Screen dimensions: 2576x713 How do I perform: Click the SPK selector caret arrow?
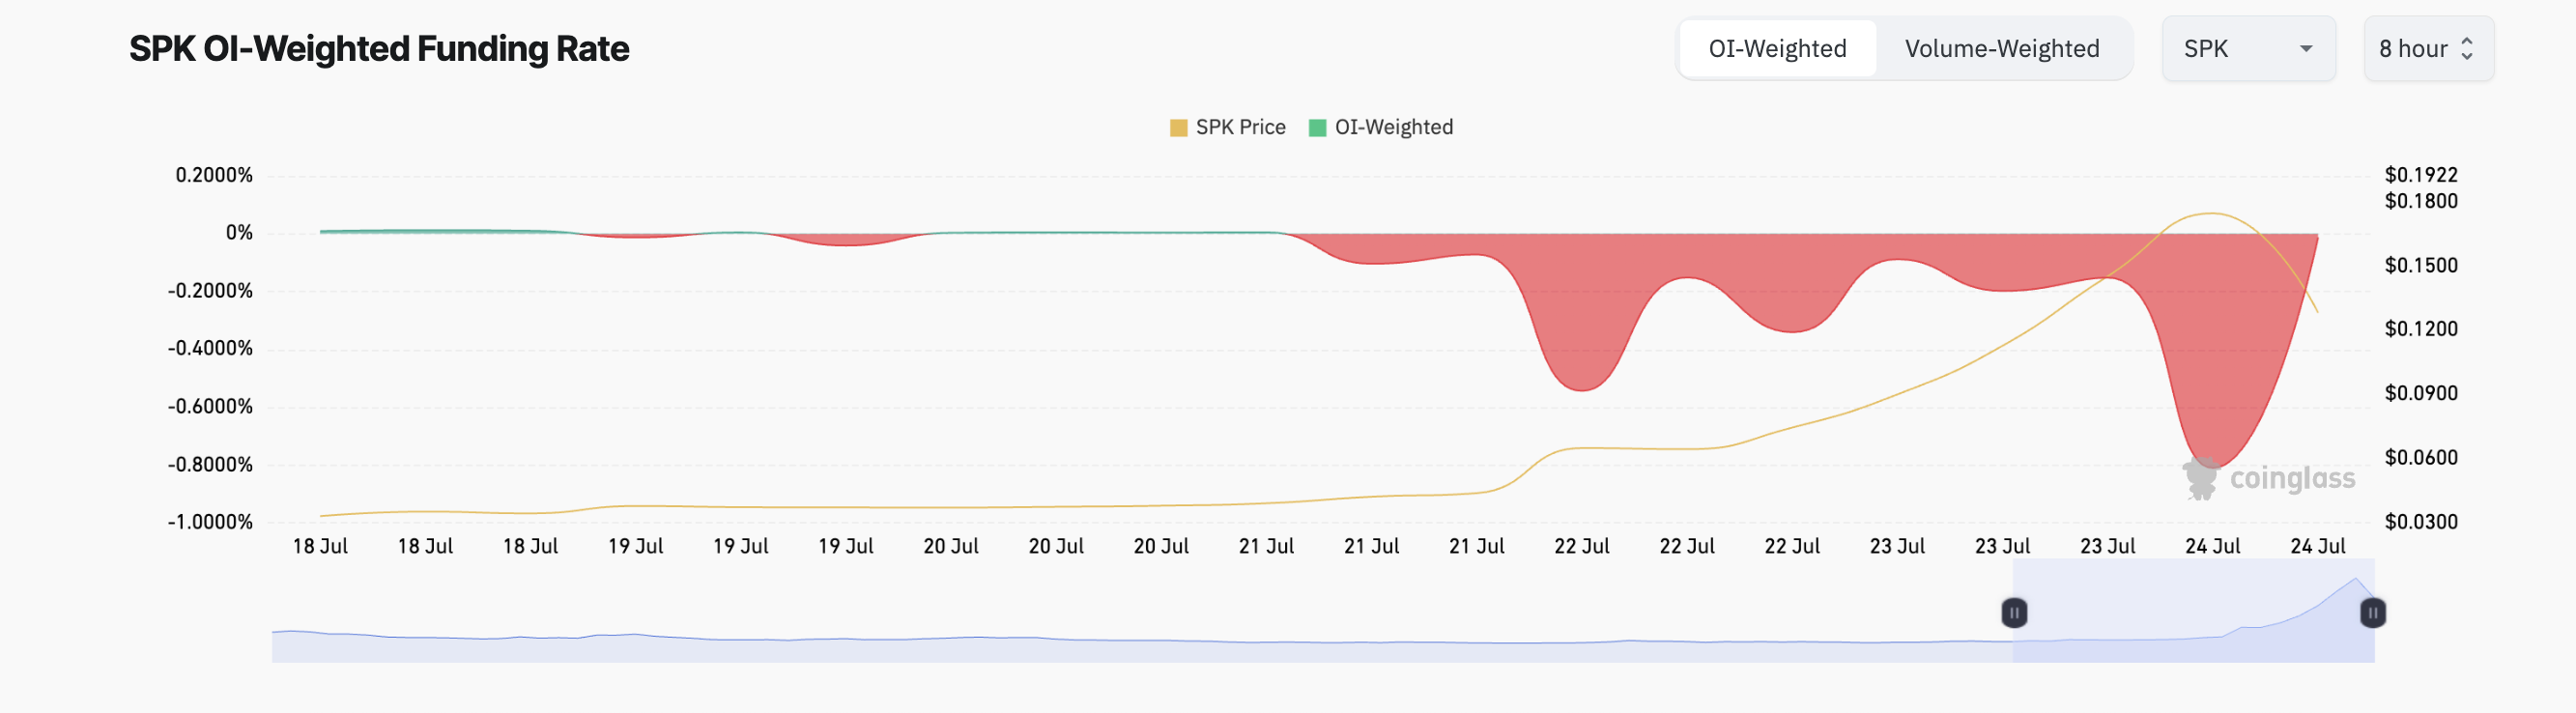(x=2306, y=49)
